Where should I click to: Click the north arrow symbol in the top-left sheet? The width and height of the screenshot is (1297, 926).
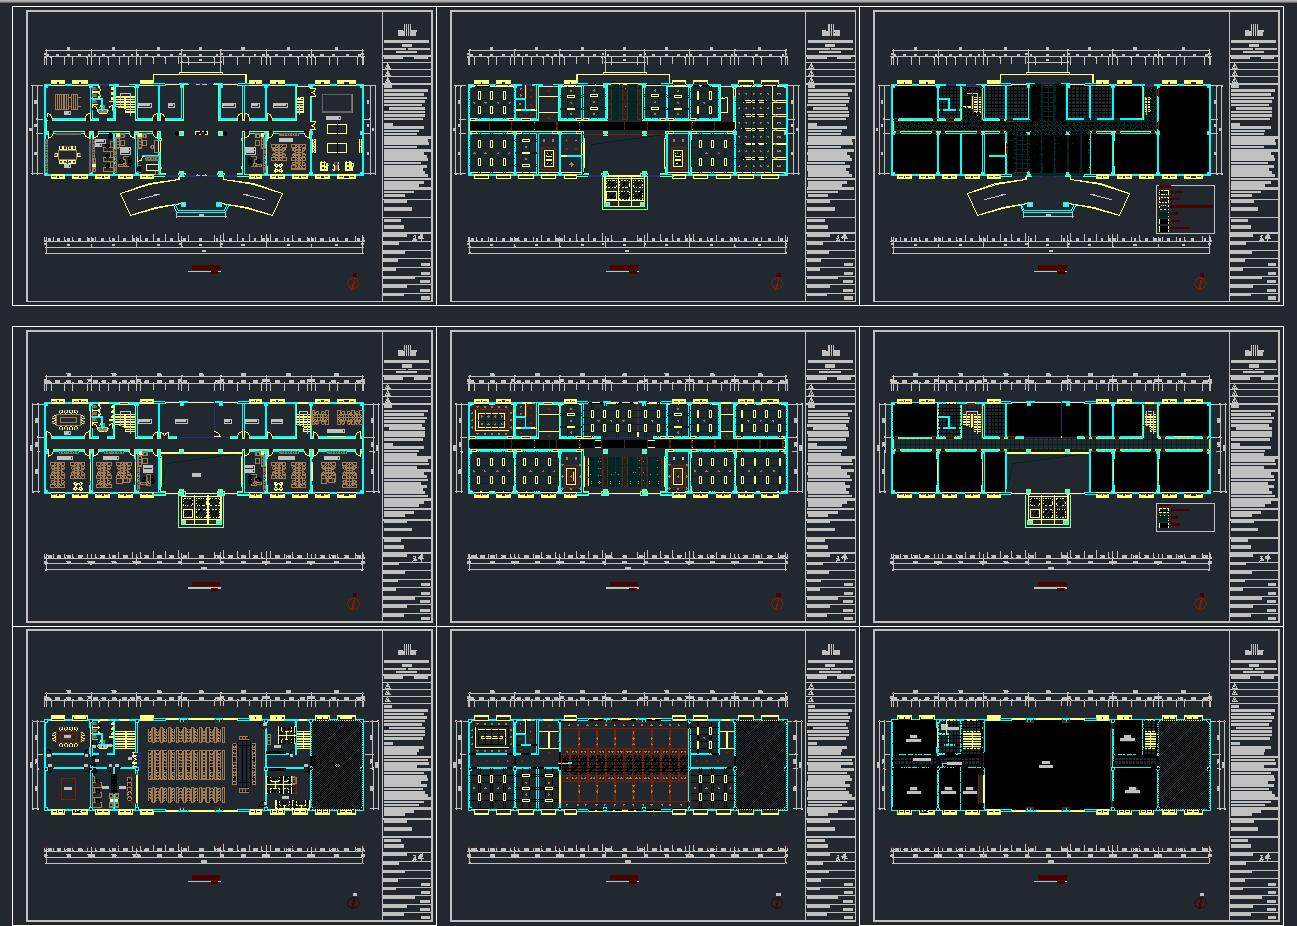353,282
